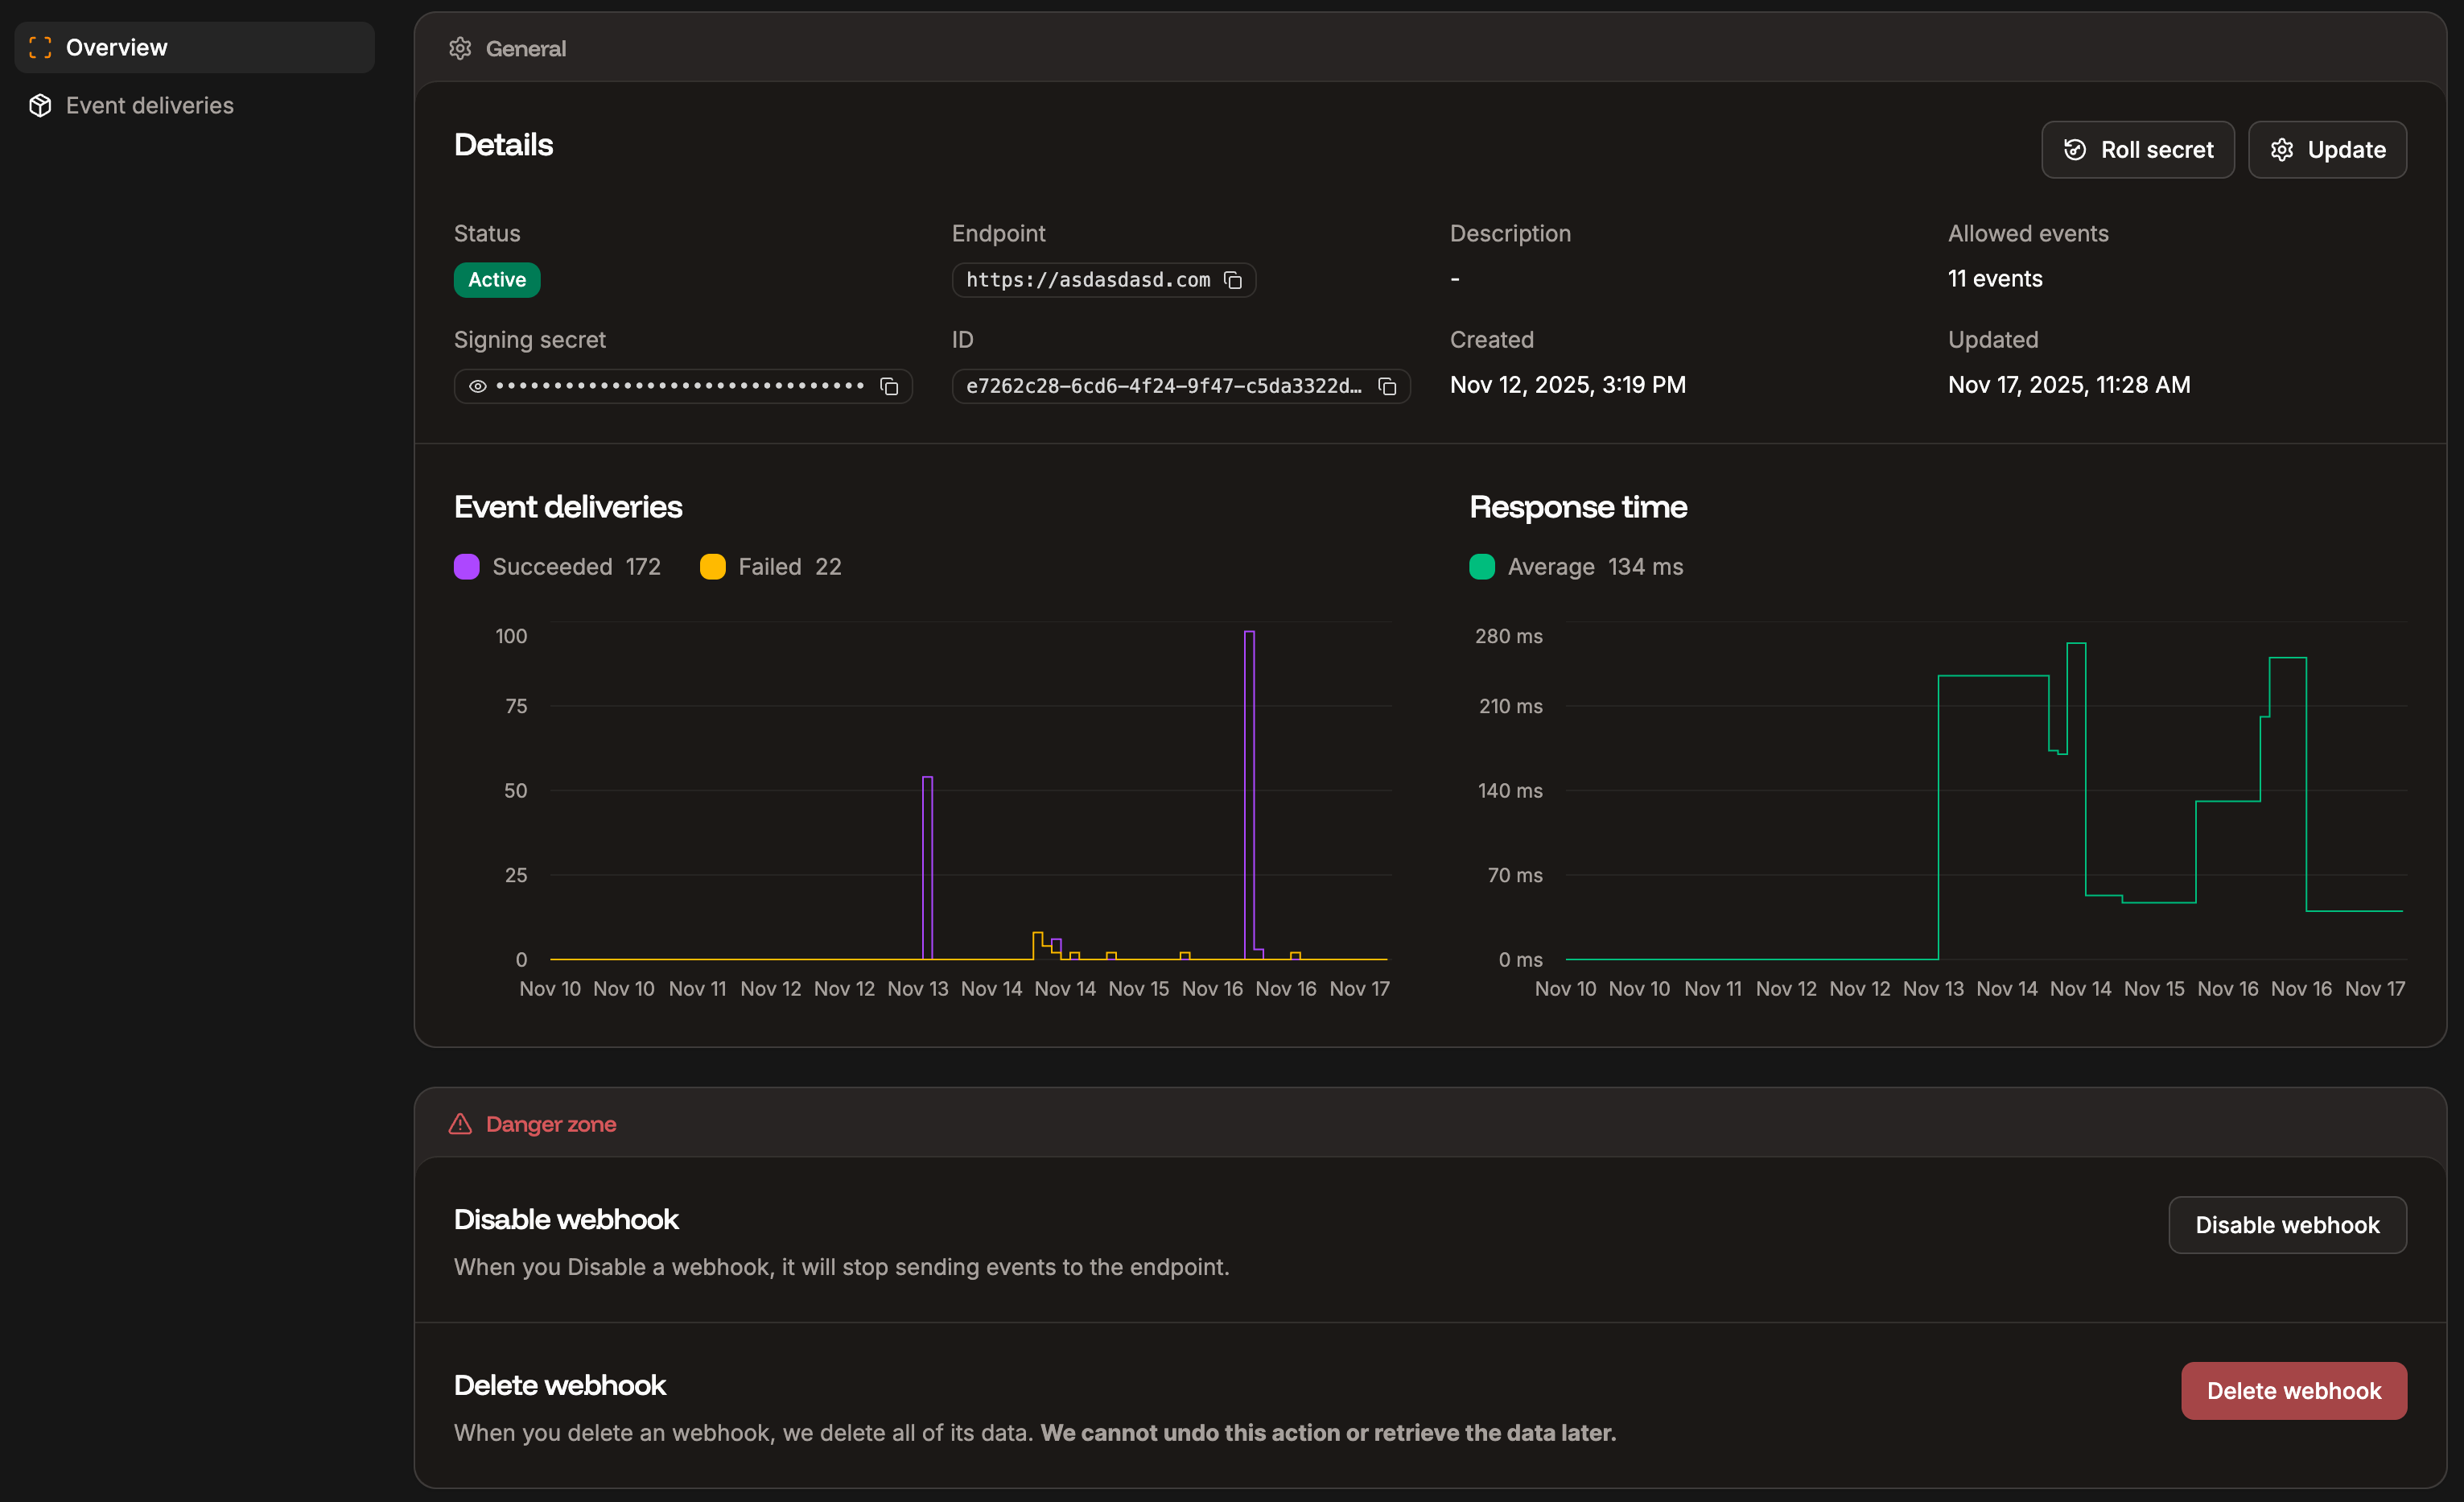
Task: Toggle the Average response time legend
Action: tap(1575, 566)
